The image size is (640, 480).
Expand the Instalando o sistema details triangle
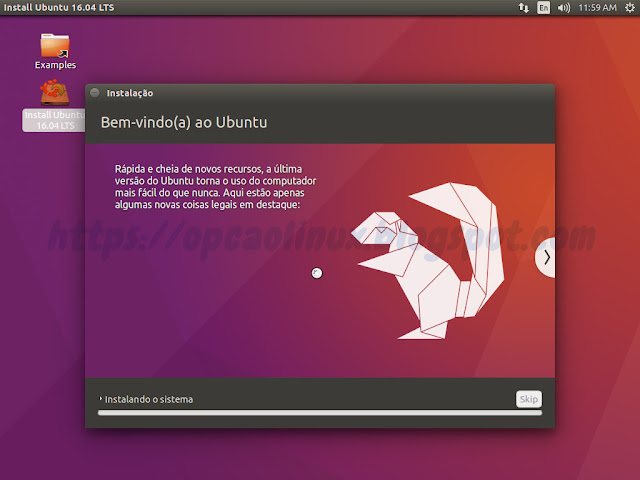(x=100, y=399)
